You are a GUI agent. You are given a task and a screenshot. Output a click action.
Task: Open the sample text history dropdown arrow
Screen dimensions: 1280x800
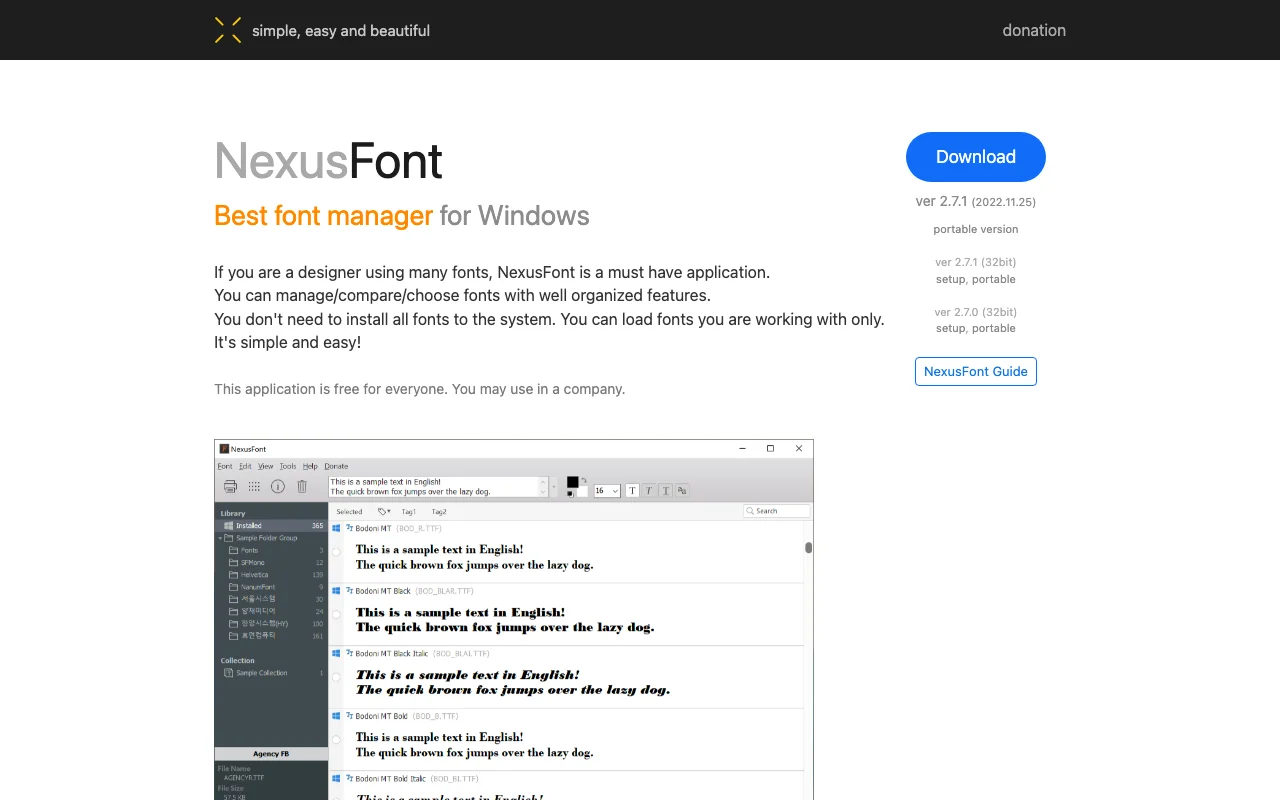tap(553, 487)
